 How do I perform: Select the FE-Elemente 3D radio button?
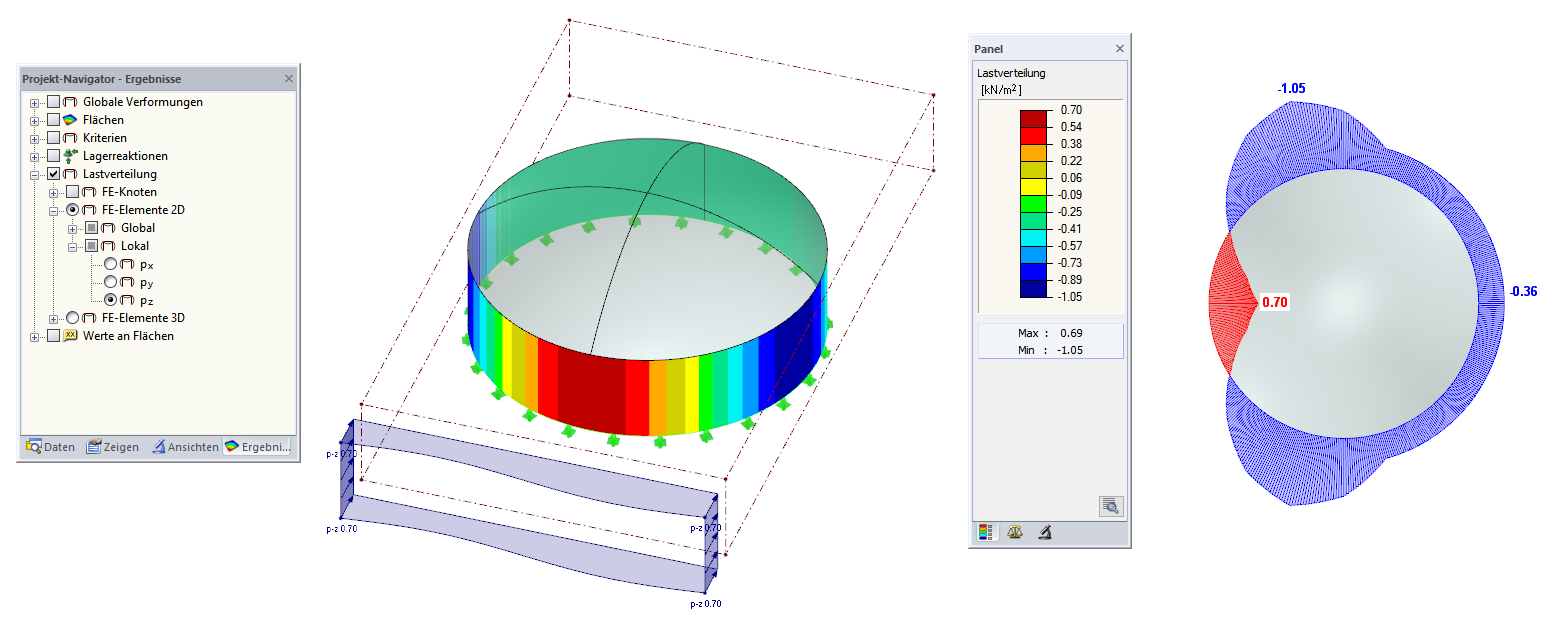pos(72,318)
